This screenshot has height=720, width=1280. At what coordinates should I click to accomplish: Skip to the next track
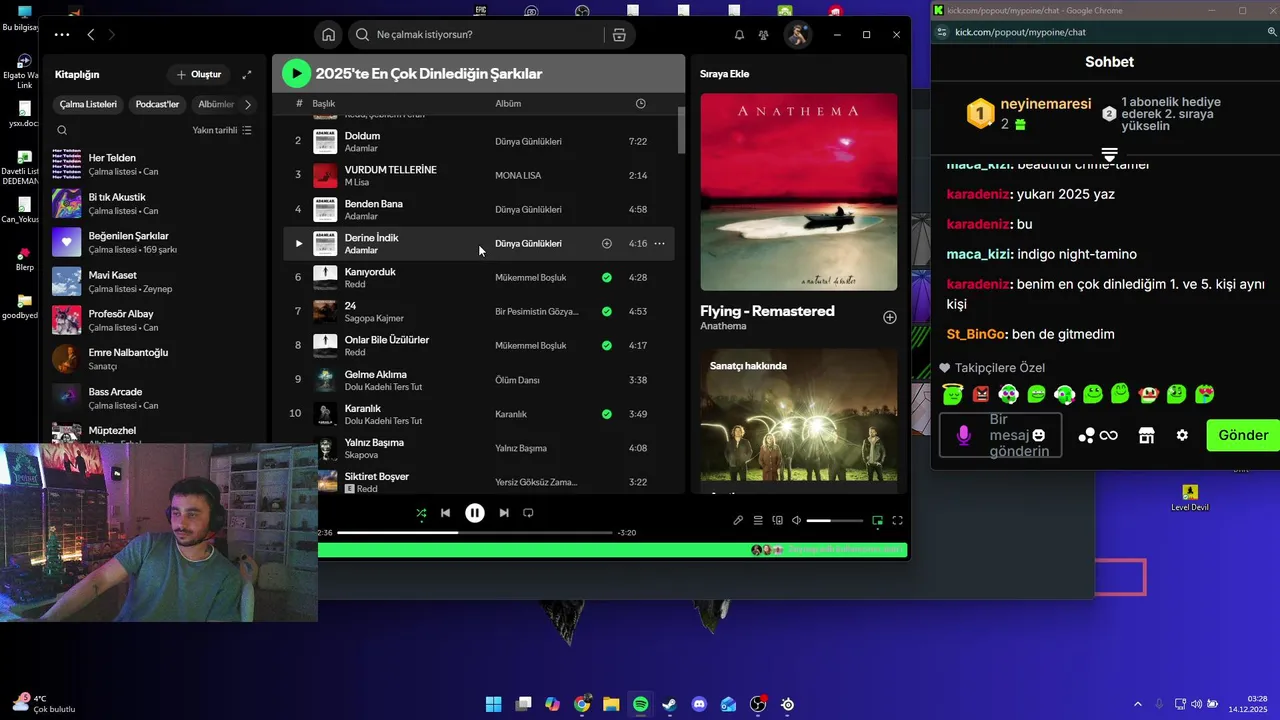point(504,513)
